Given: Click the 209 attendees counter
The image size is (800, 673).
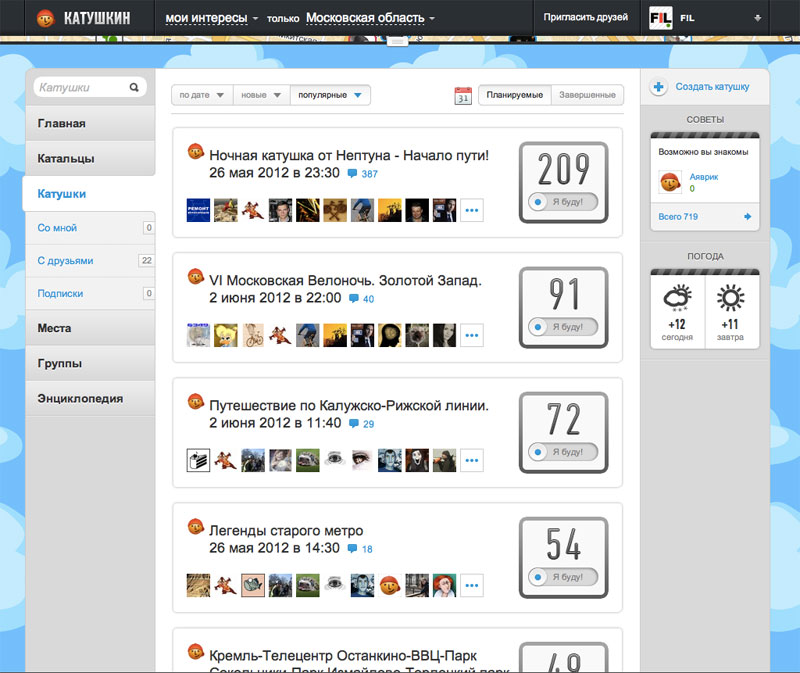Looking at the screenshot, I should [x=563, y=169].
